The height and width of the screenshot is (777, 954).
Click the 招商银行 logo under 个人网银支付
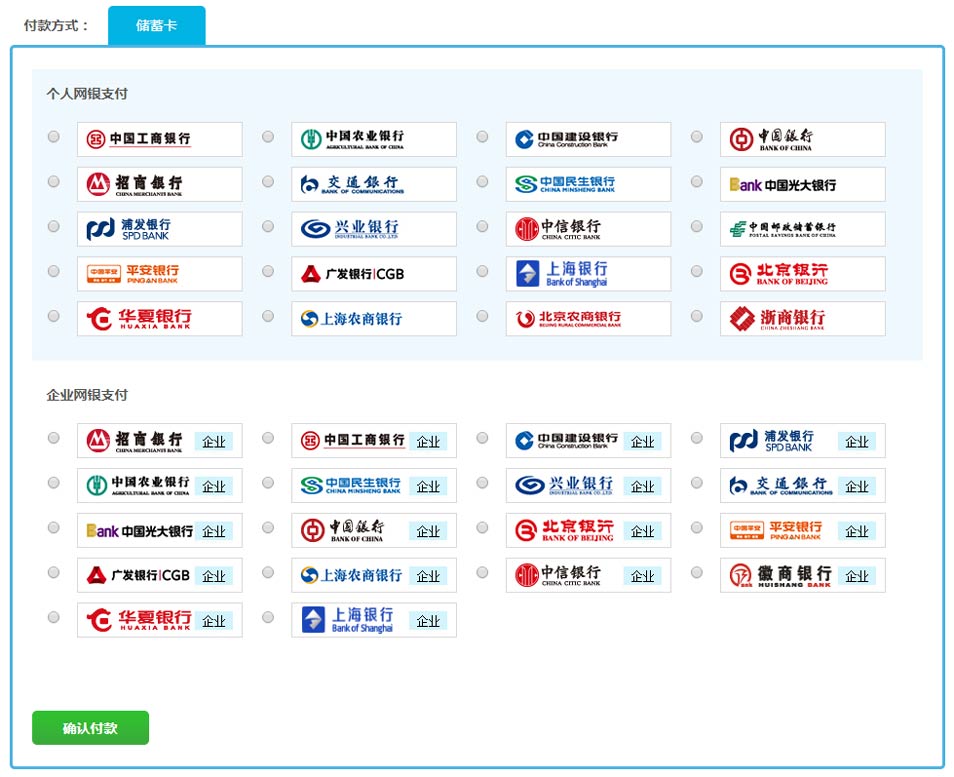[159, 184]
